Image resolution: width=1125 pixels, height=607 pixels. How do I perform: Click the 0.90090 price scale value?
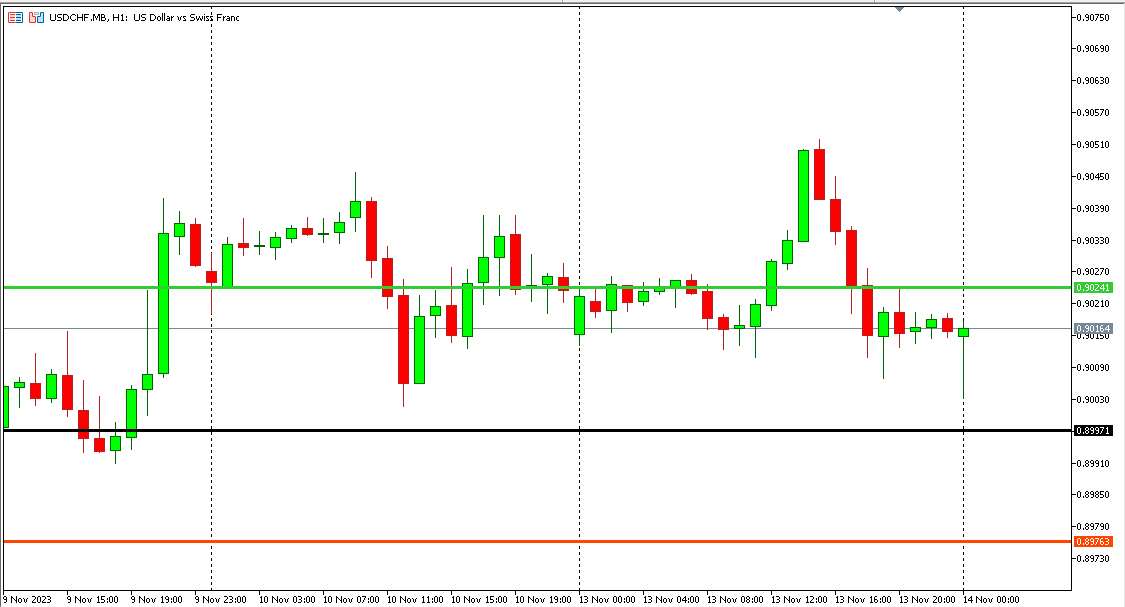pyautogui.click(x=1093, y=367)
